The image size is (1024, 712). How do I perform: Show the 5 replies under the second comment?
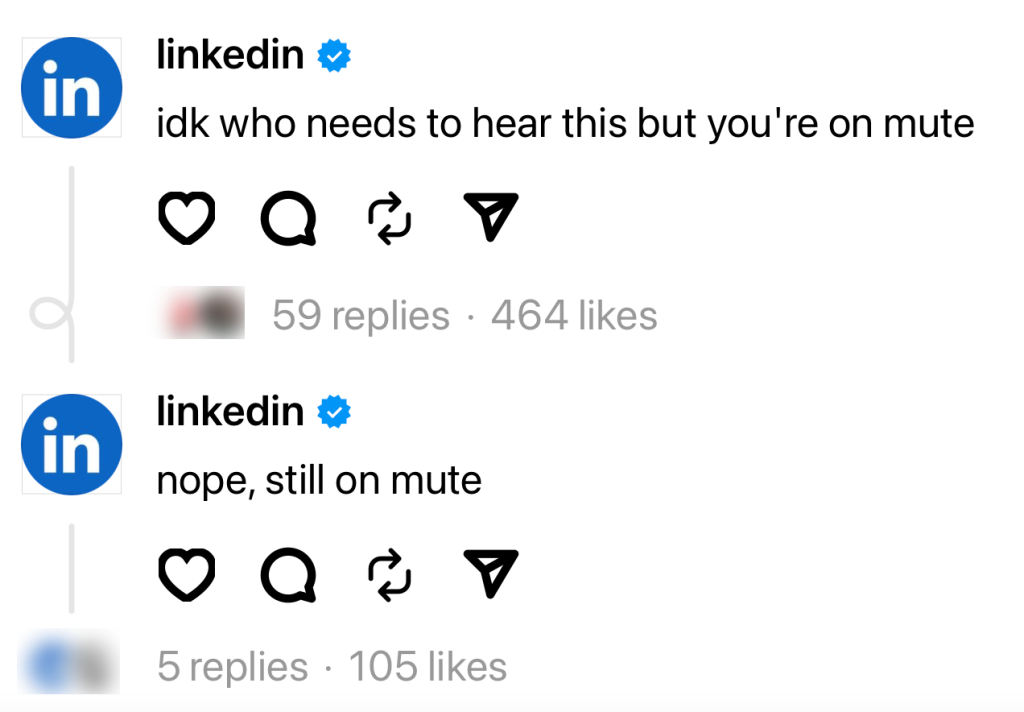point(231,665)
